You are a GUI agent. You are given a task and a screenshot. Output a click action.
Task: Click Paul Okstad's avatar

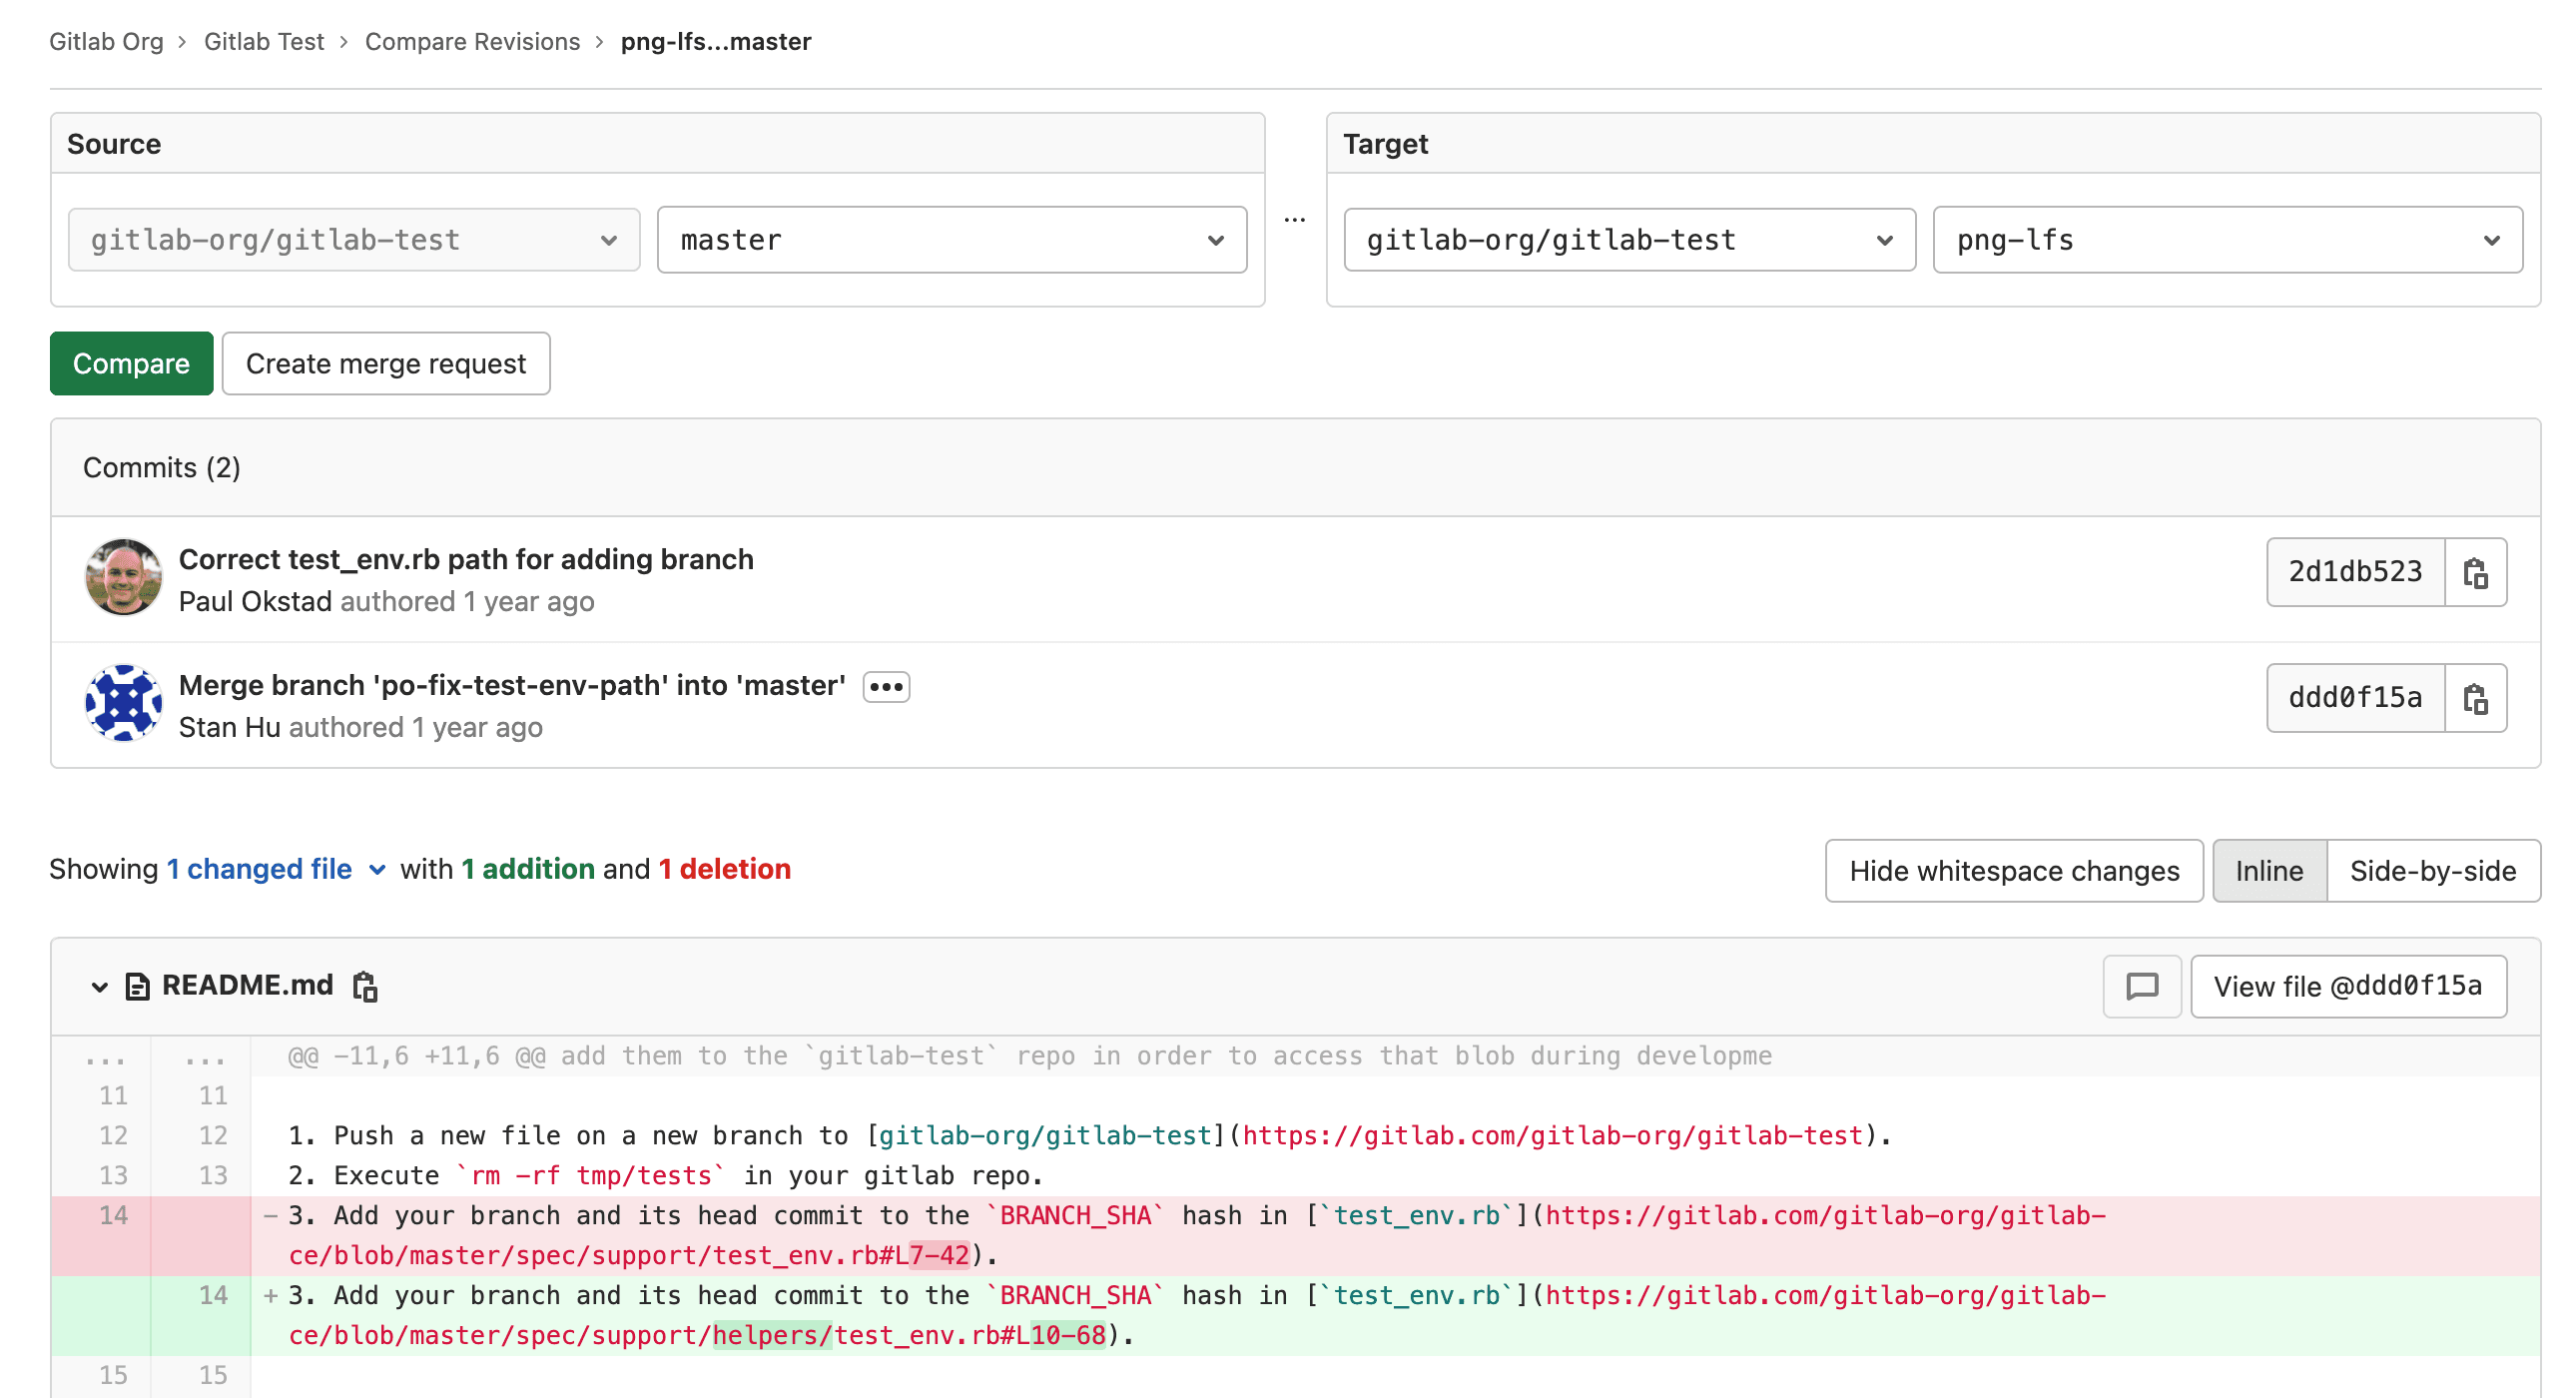coord(123,577)
